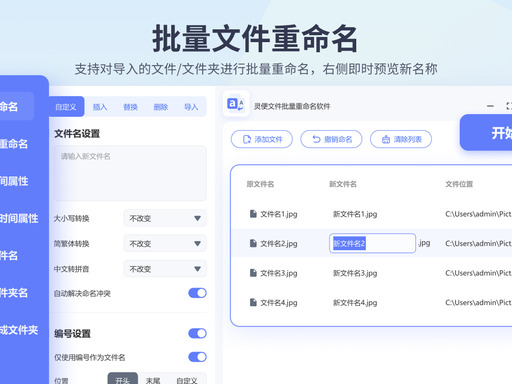Select 开头 position option
Viewport: 512px width, 384px height.
click(x=123, y=379)
